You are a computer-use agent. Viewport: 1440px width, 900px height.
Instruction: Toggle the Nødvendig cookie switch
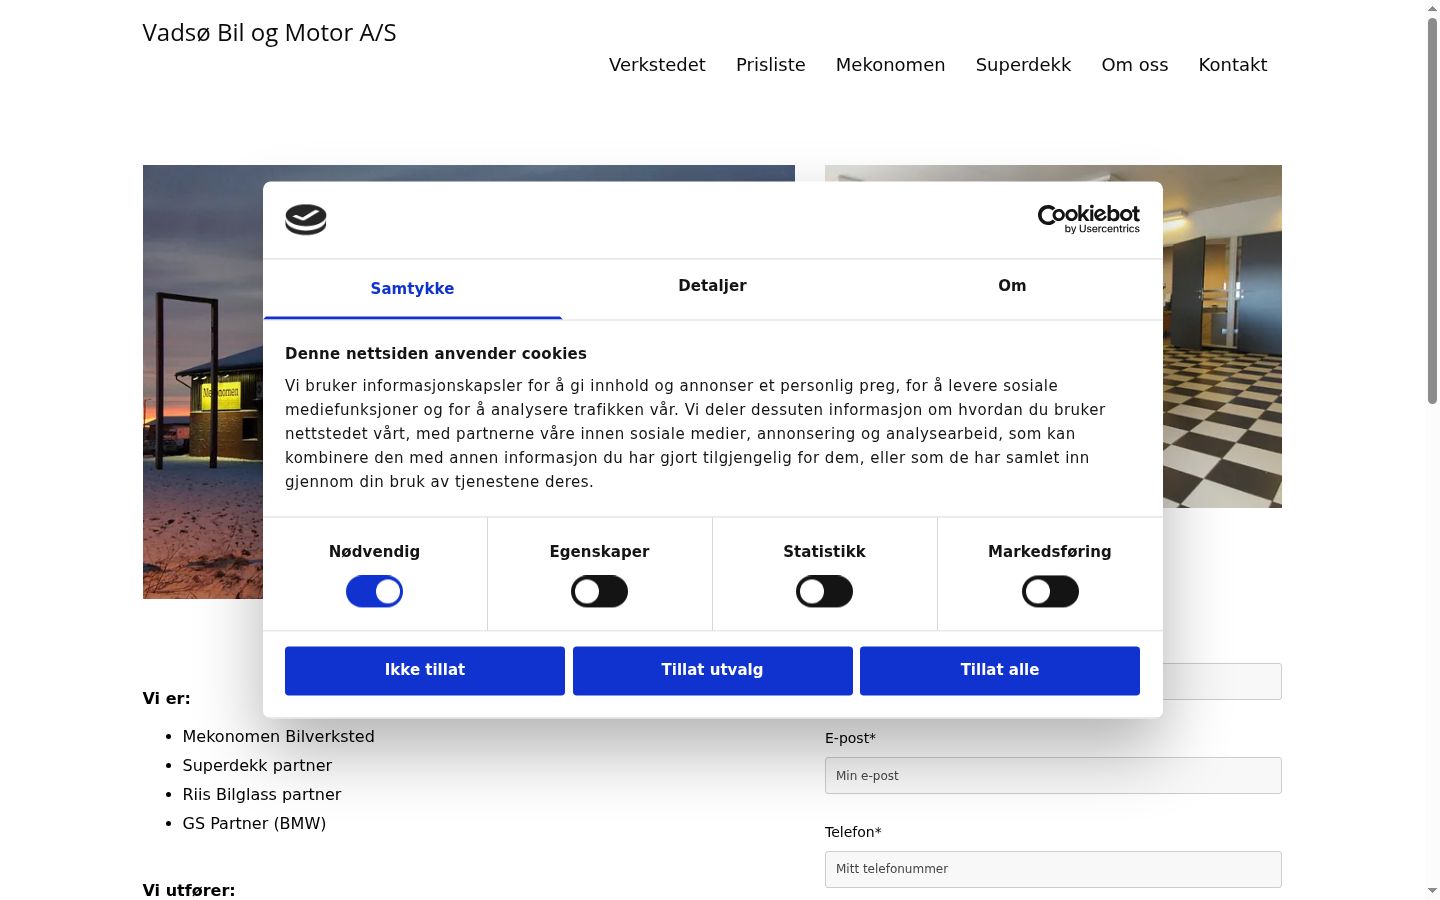(374, 592)
